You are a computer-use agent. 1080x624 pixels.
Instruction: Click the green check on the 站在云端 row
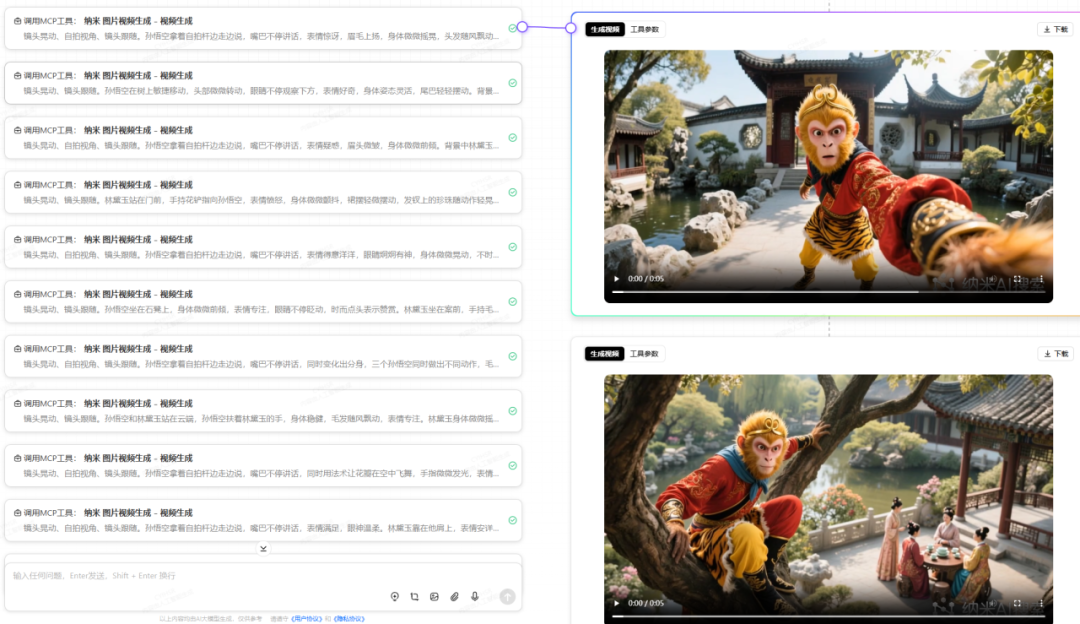click(512, 411)
